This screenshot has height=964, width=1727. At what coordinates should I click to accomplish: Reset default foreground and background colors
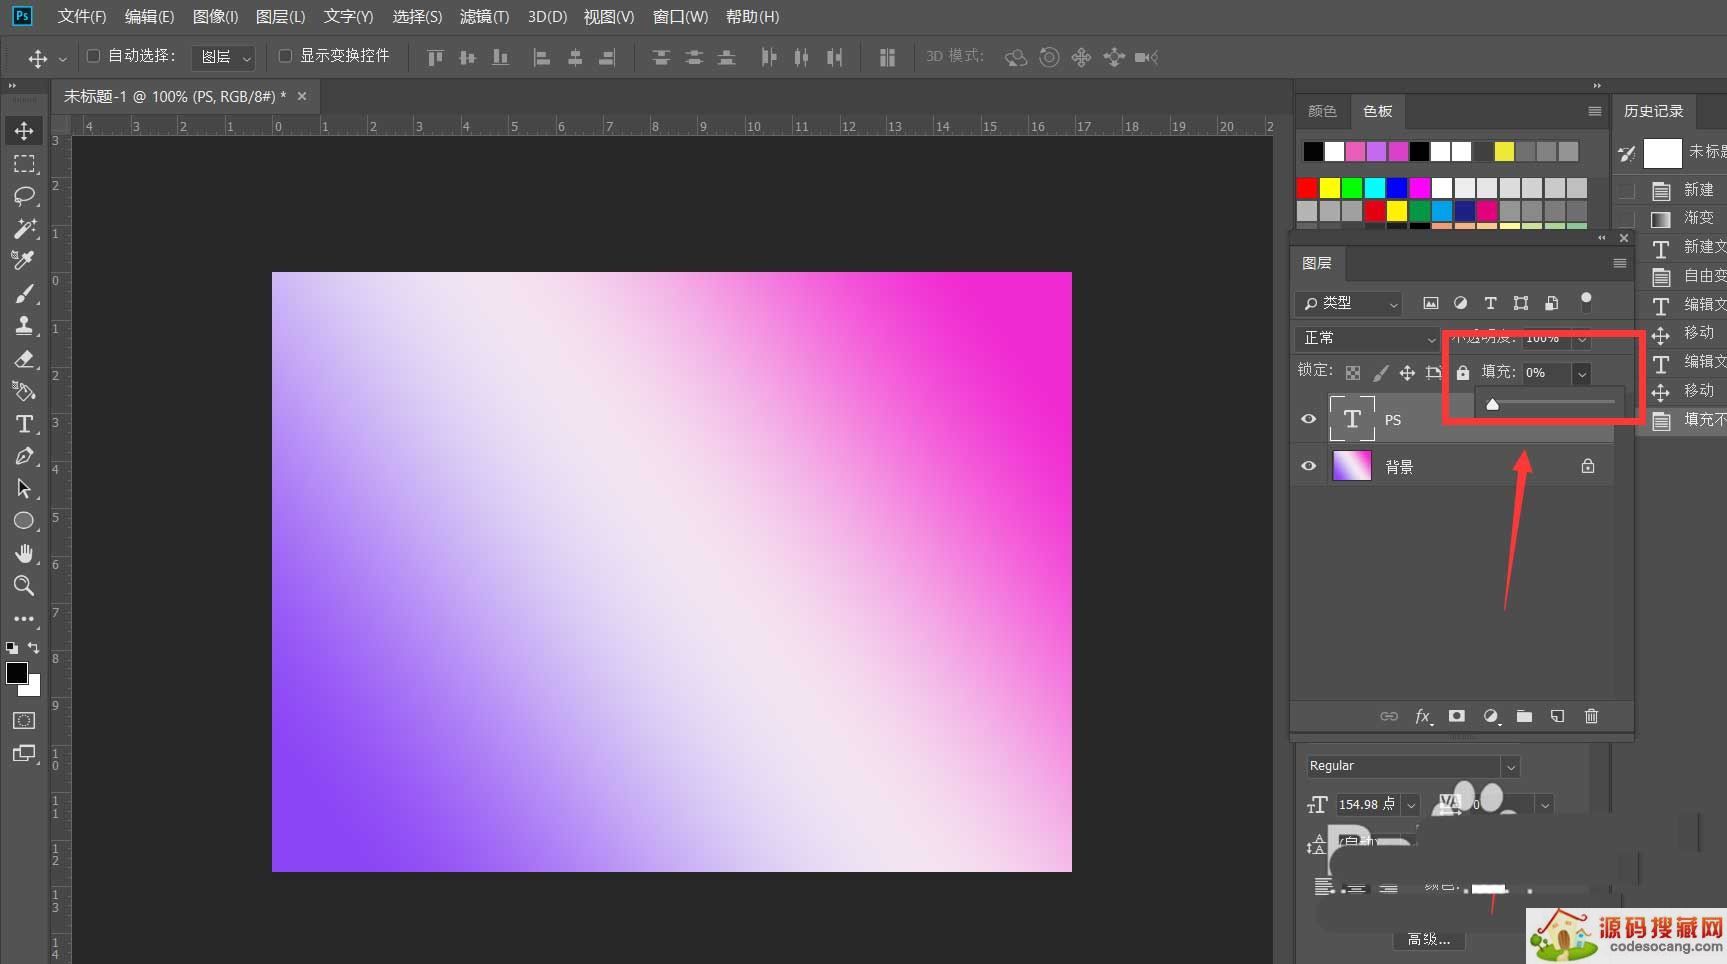(12, 648)
